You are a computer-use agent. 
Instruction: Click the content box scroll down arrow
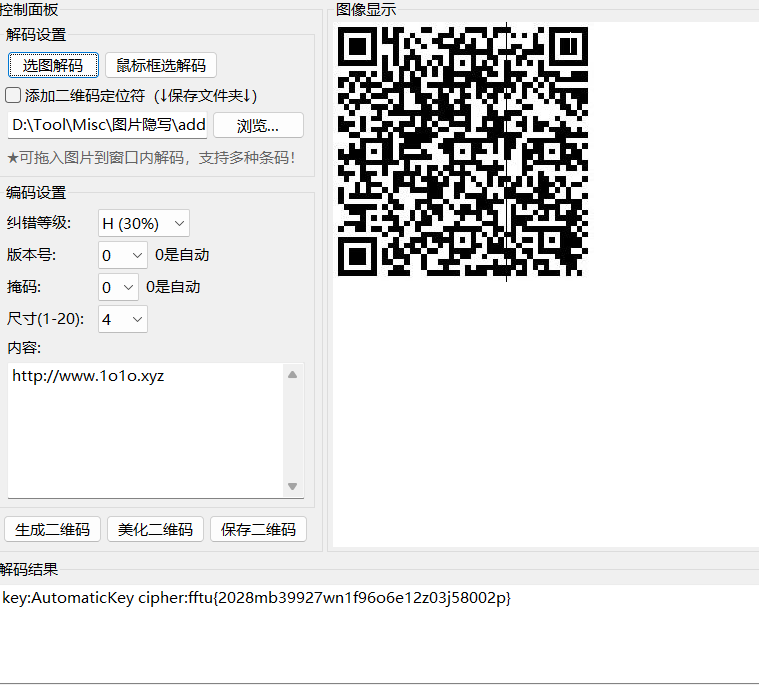293,487
